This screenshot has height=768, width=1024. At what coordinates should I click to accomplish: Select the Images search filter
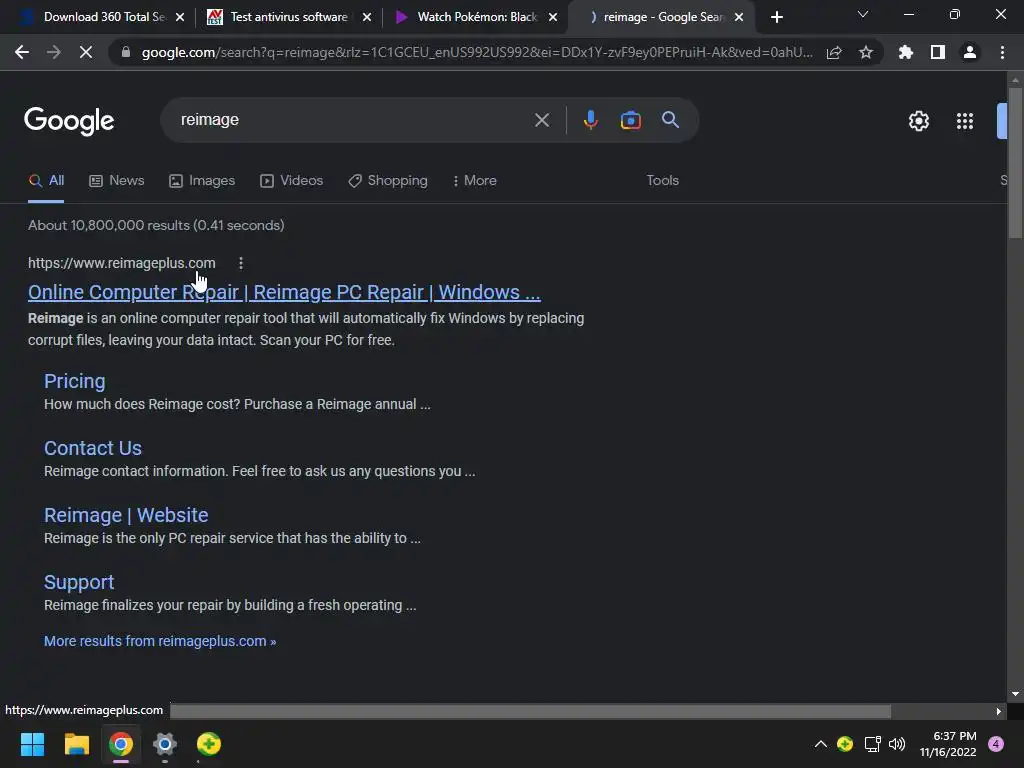202,181
